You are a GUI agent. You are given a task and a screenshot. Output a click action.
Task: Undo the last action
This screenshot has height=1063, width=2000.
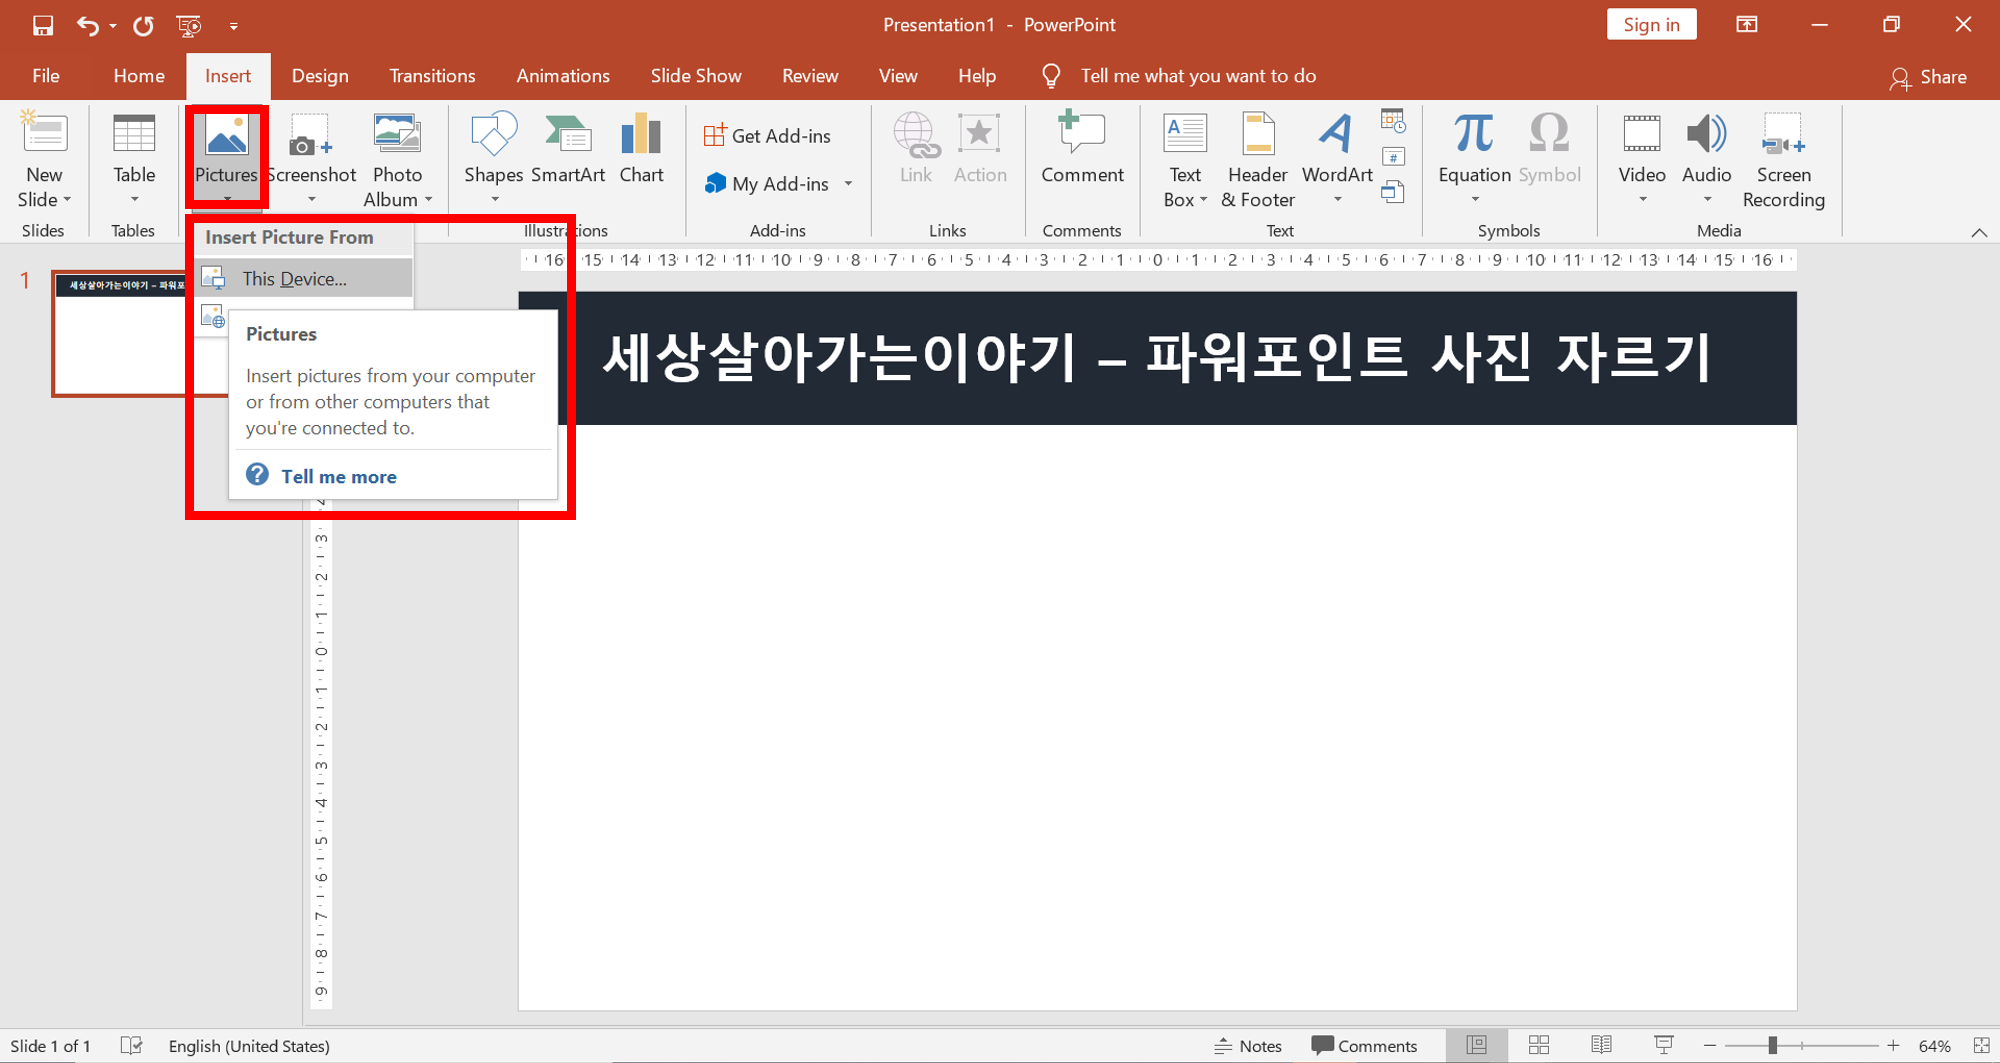tap(88, 25)
